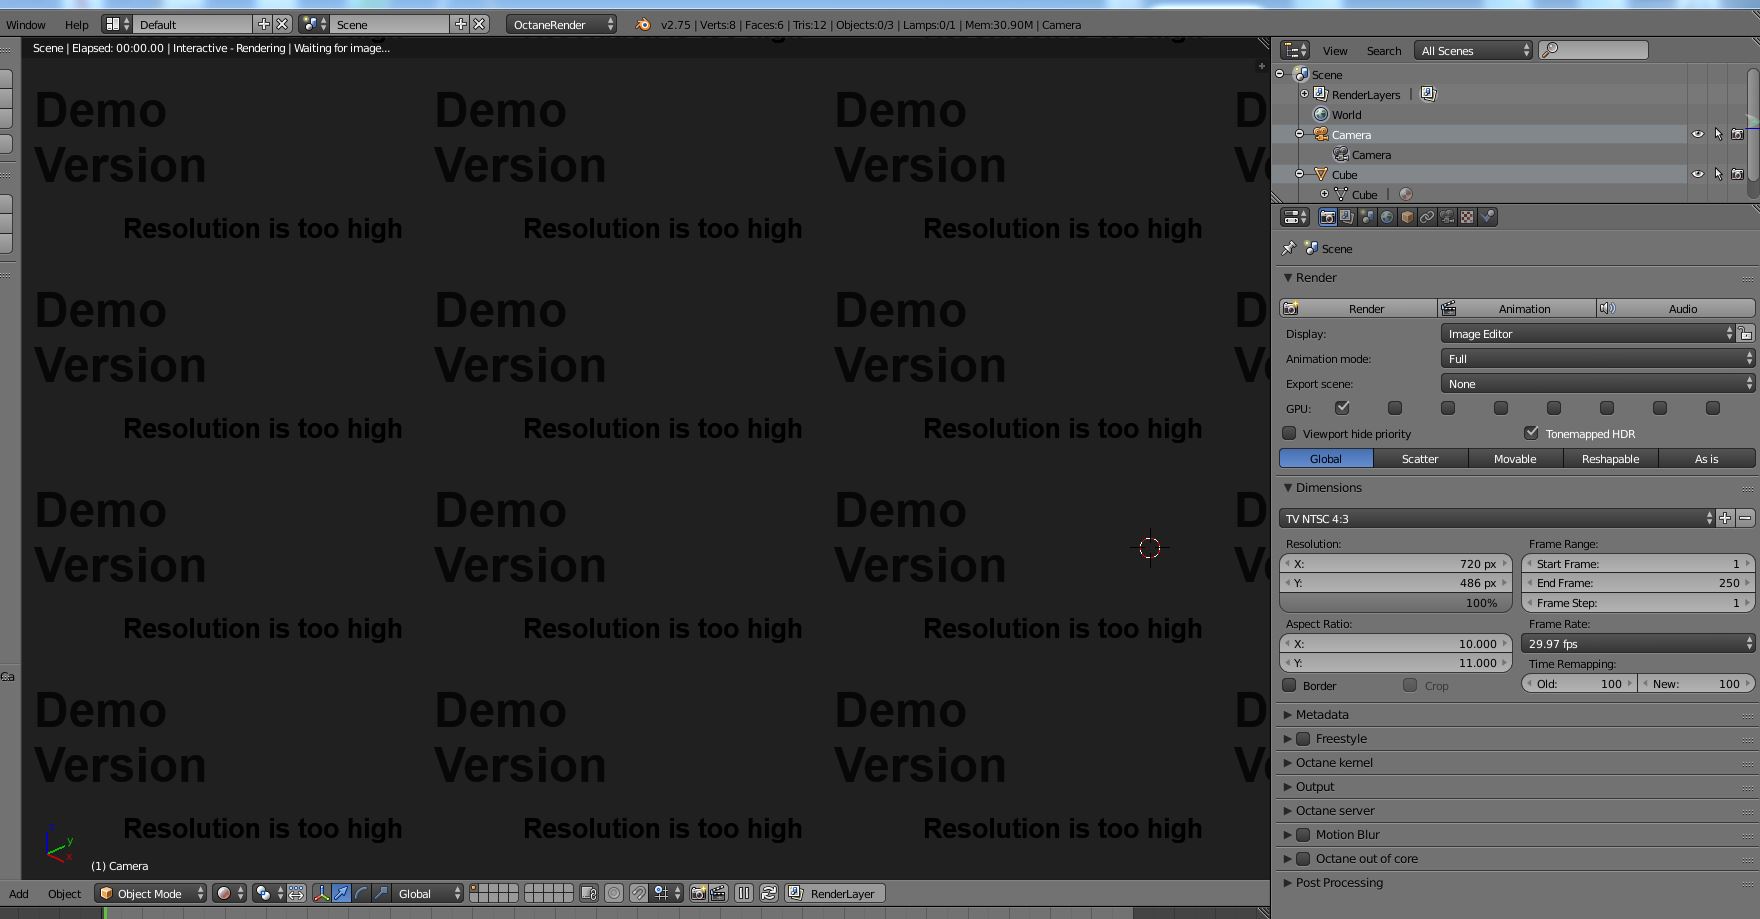Open the Display Image Editor dropdown

pyautogui.click(x=1588, y=333)
